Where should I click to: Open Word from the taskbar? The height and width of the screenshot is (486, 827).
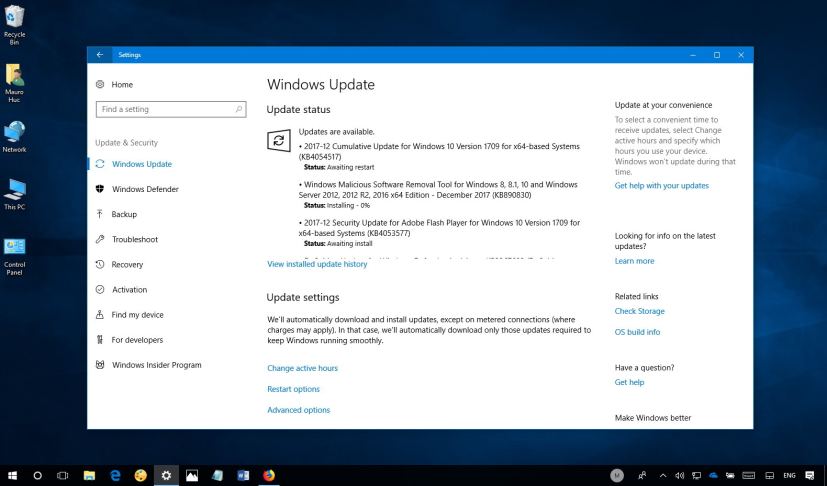[x=243, y=475]
